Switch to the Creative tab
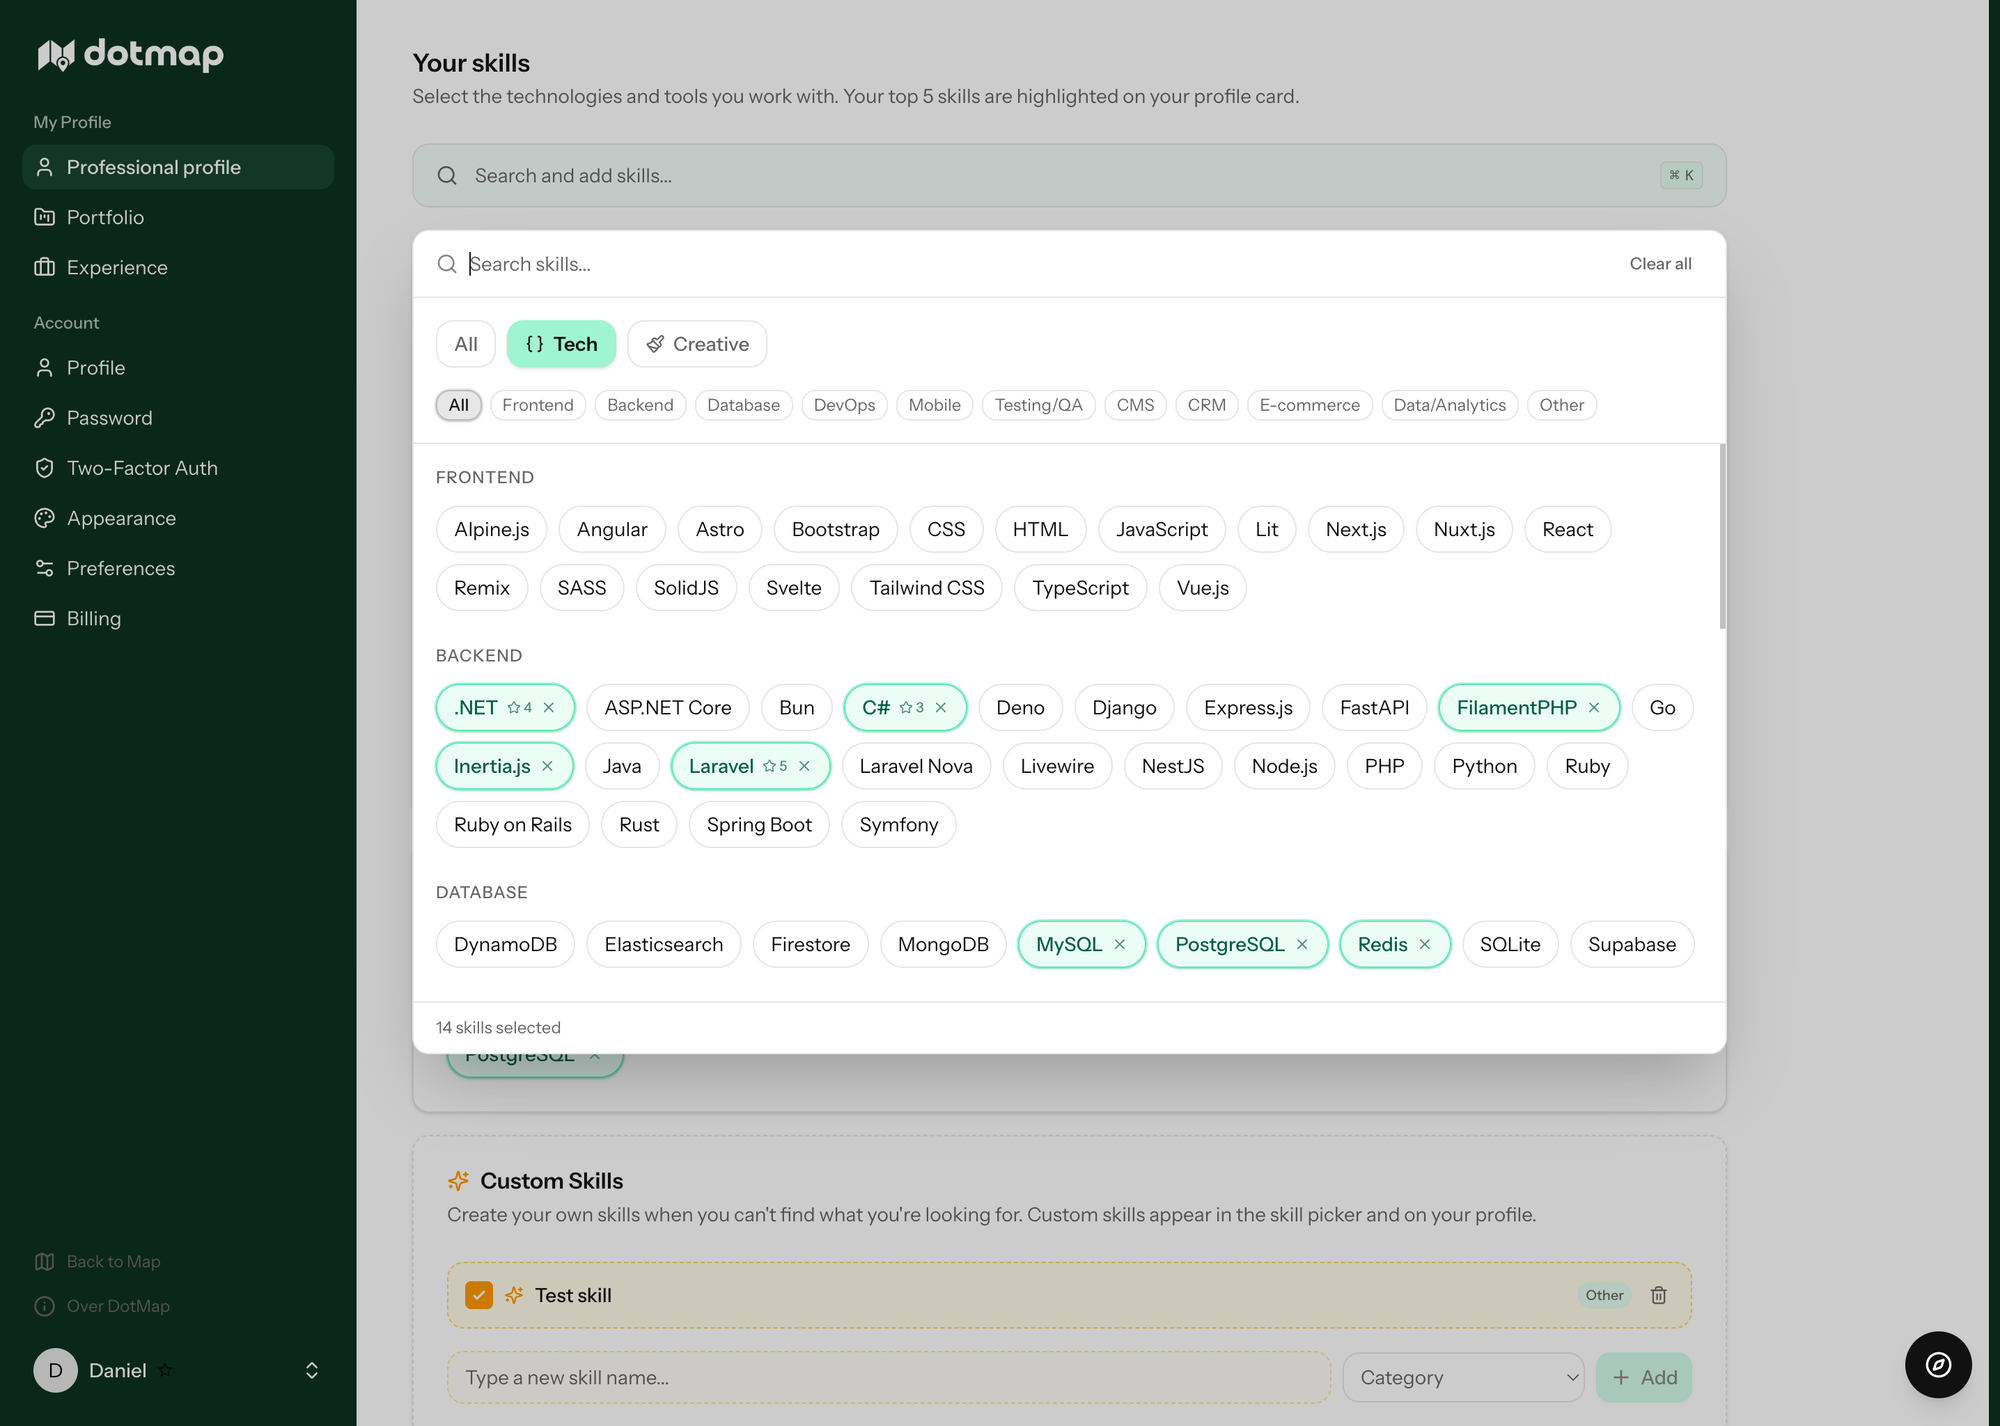The width and height of the screenshot is (2000, 1426). (697, 344)
